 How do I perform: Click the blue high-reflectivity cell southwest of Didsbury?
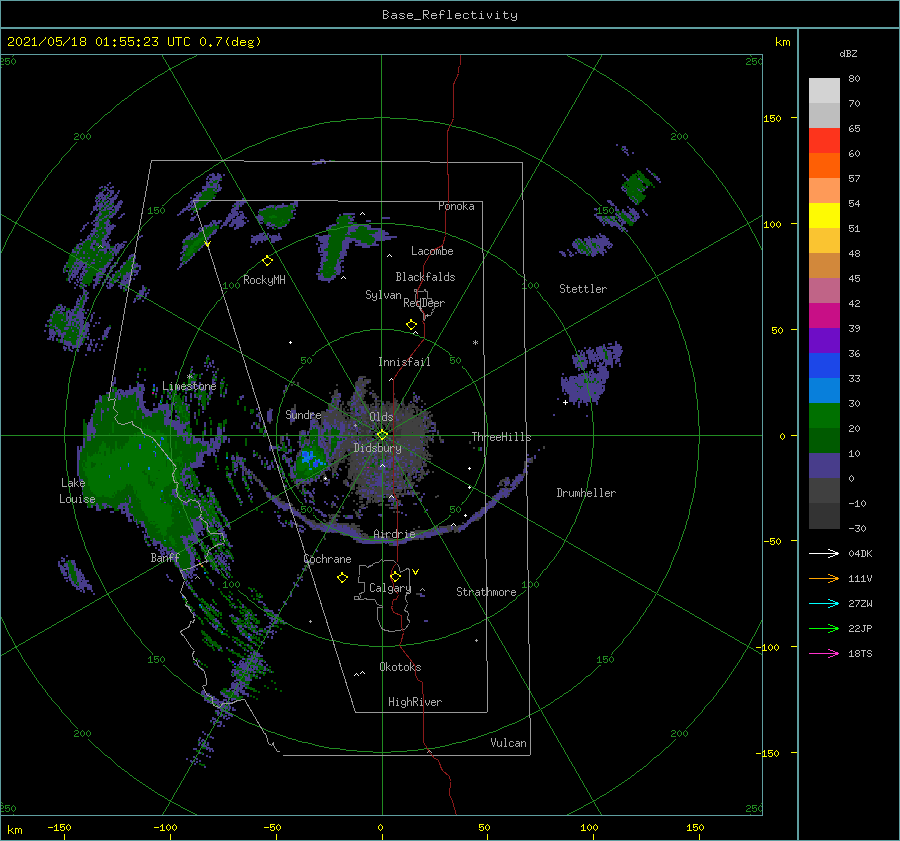(x=311, y=458)
